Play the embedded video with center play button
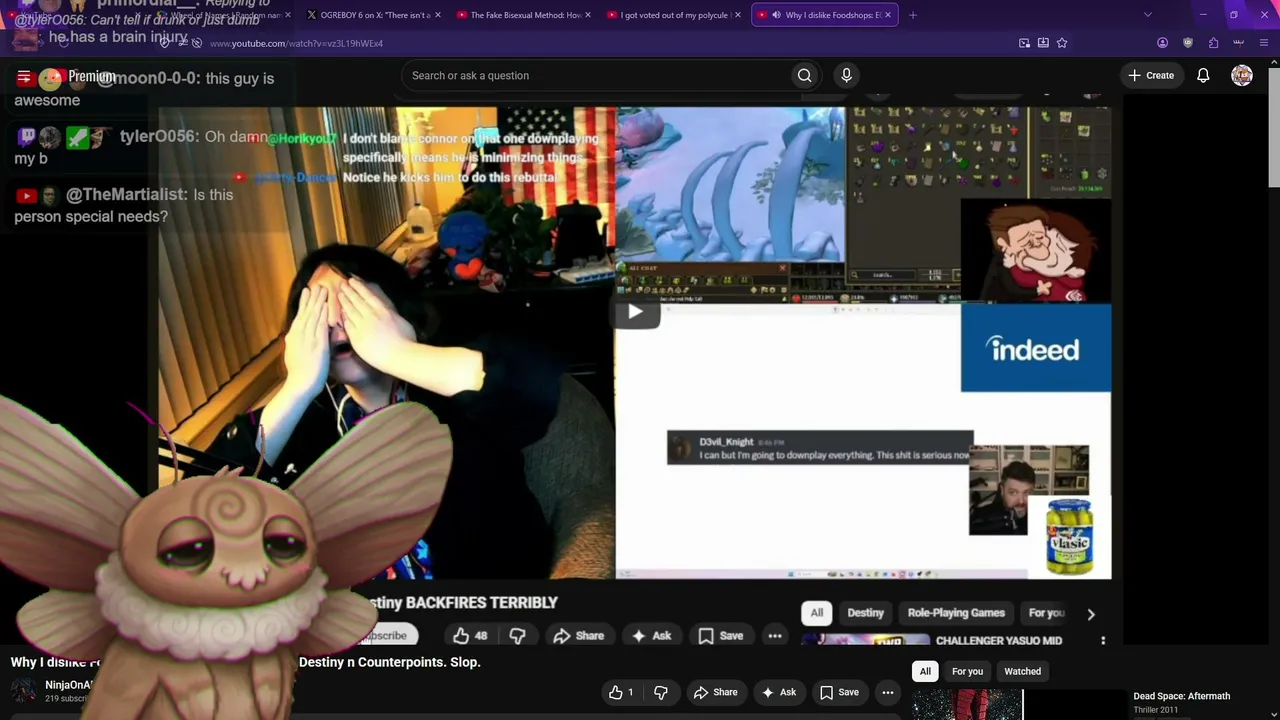The width and height of the screenshot is (1280, 720). coord(635,311)
